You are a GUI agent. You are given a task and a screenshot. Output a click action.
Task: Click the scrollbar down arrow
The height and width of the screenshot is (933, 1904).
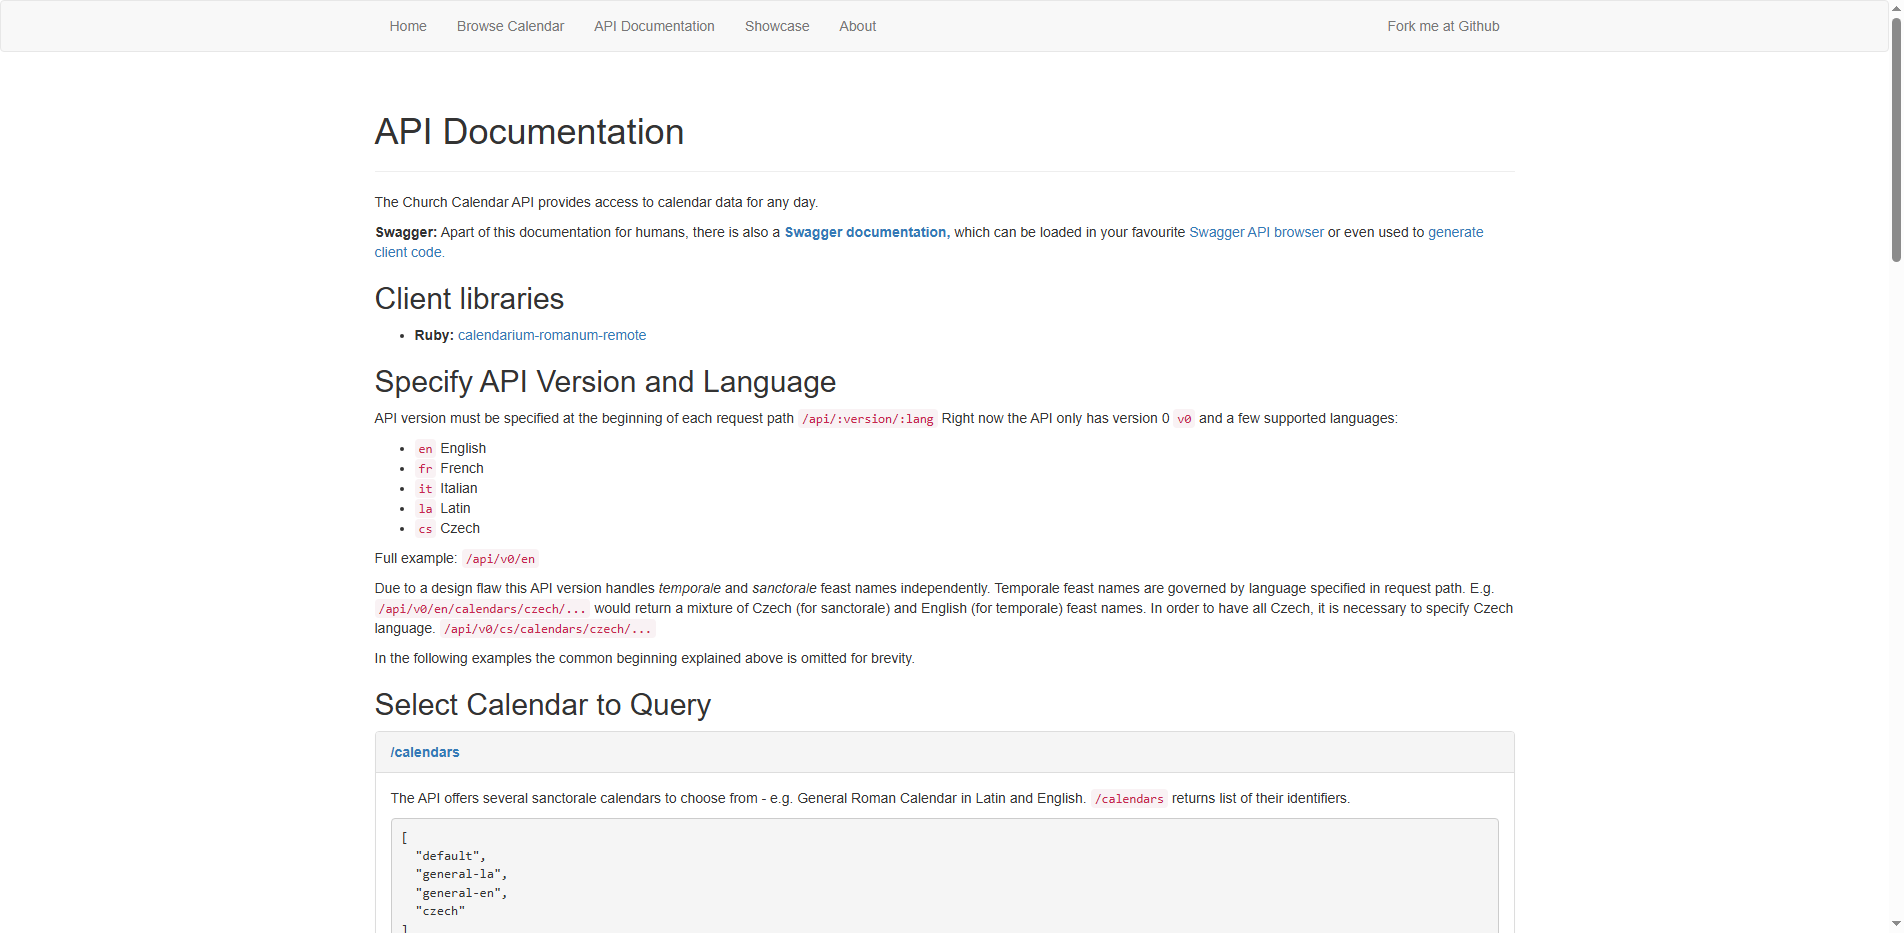pyautogui.click(x=1895, y=924)
